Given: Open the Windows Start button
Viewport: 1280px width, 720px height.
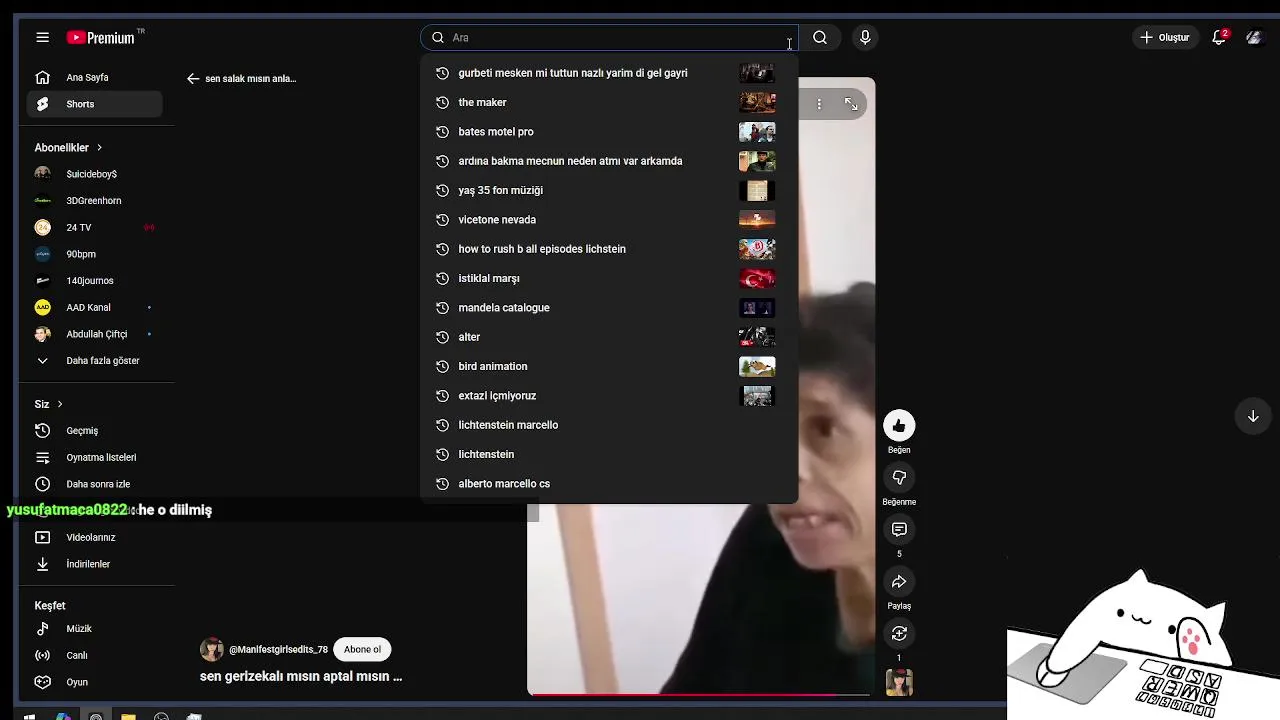Looking at the screenshot, I should click(x=29, y=716).
